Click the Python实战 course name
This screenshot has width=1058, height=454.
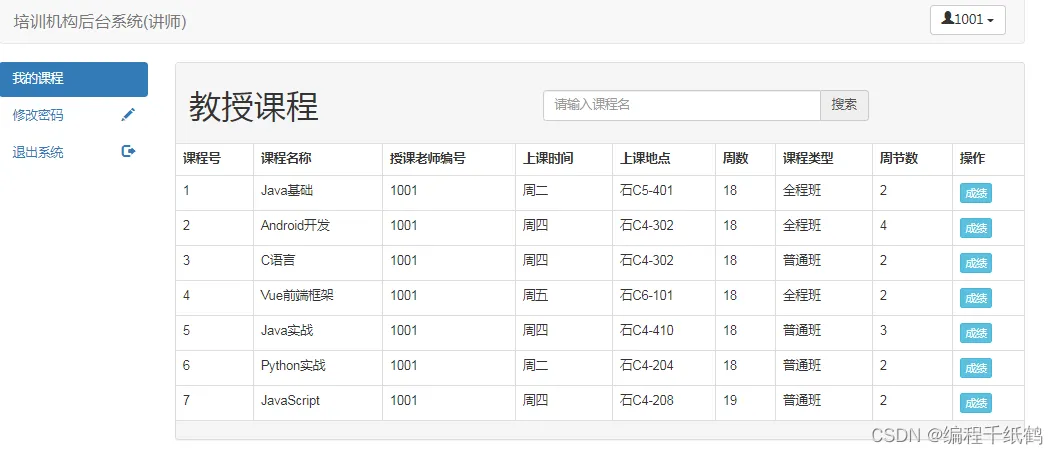[x=294, y=366]
